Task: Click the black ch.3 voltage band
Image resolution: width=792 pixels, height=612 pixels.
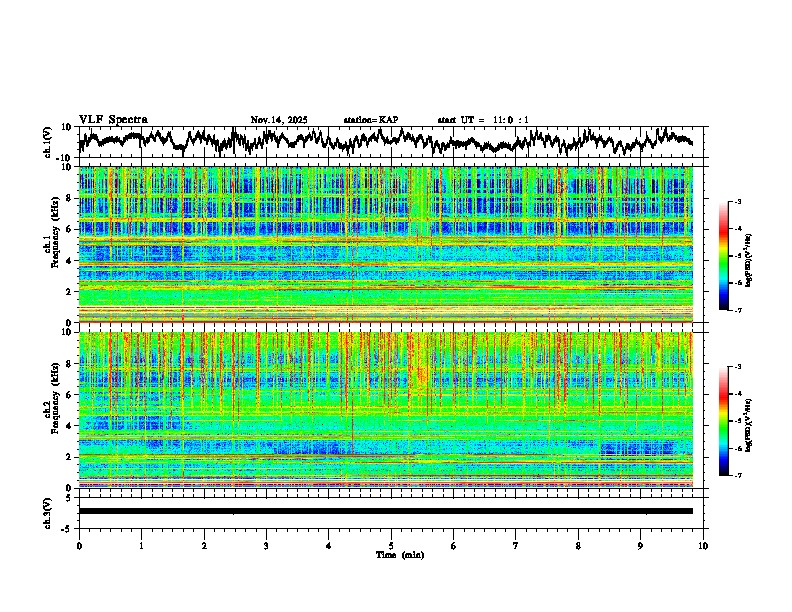Action: coord(386,511)
